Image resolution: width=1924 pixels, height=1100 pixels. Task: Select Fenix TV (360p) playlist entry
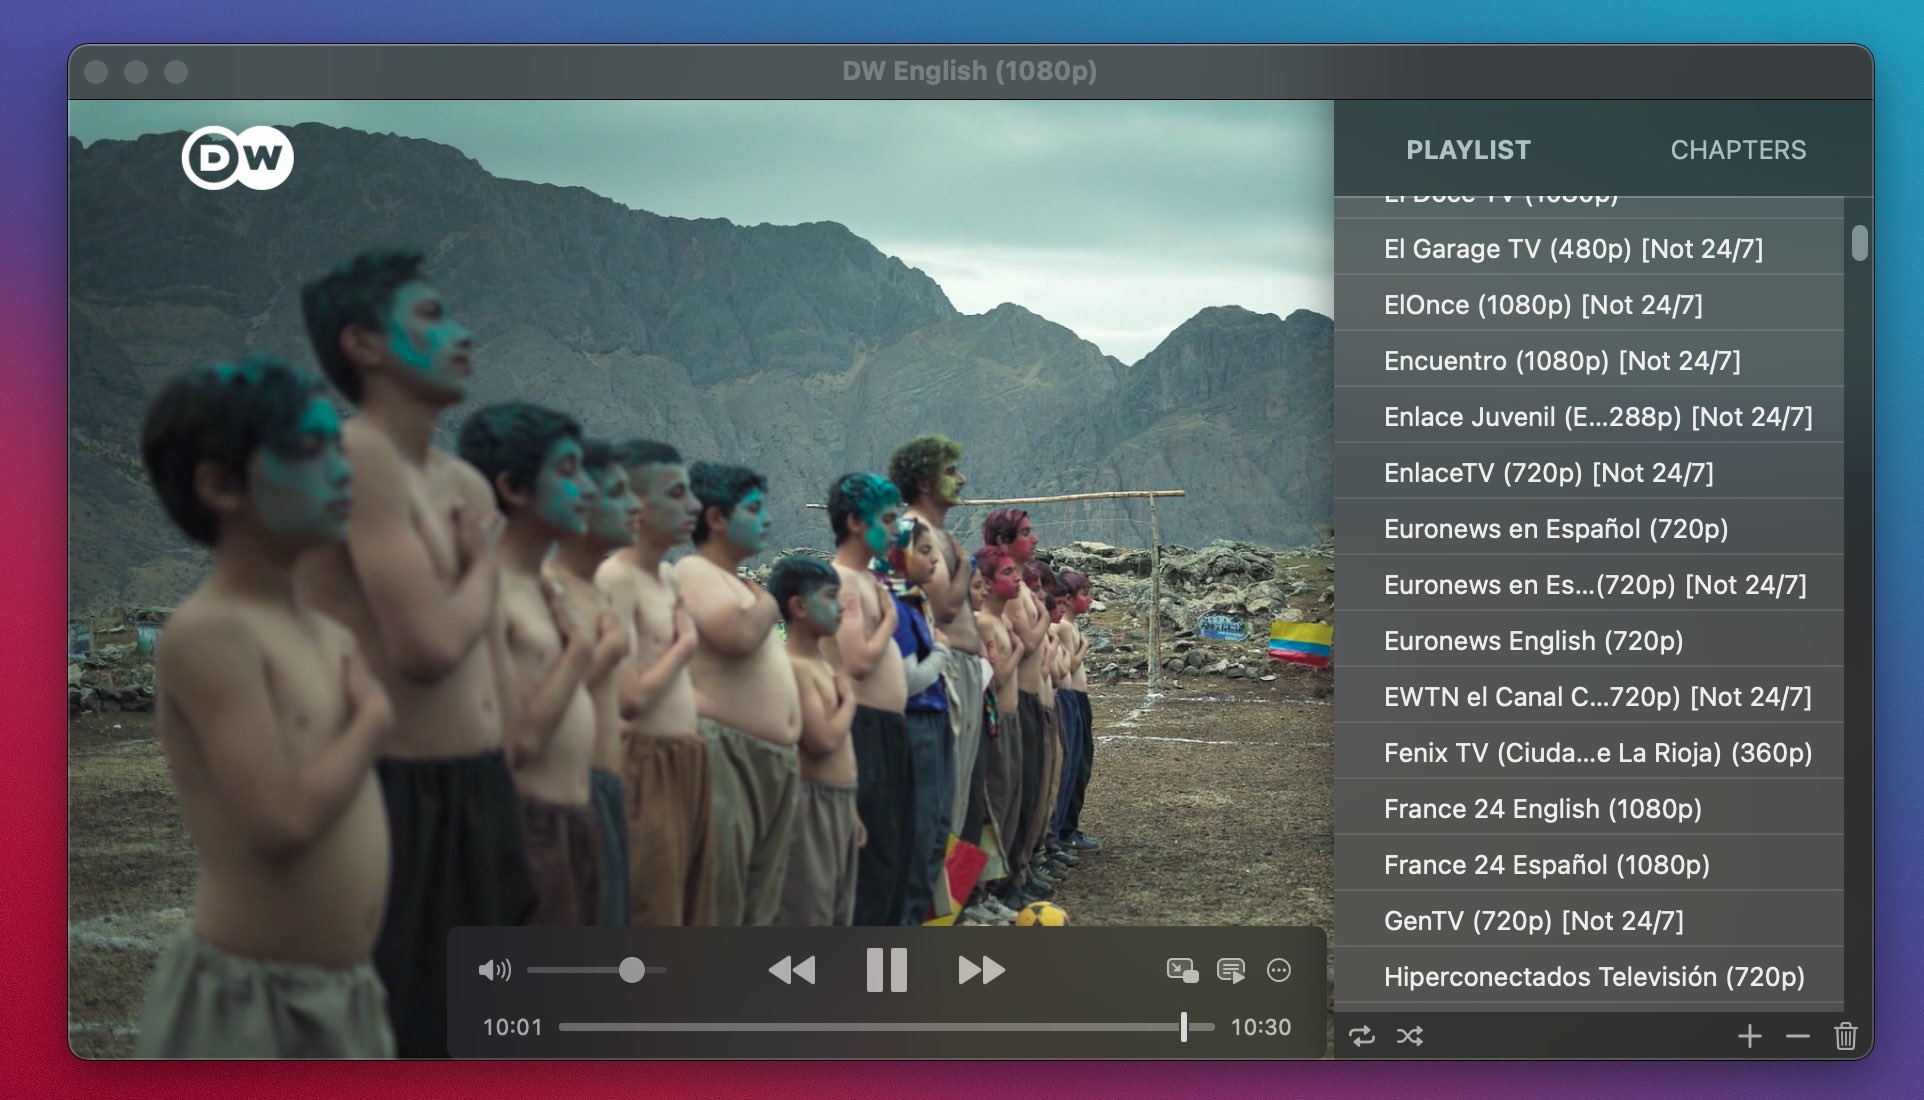coord(1589,752)
